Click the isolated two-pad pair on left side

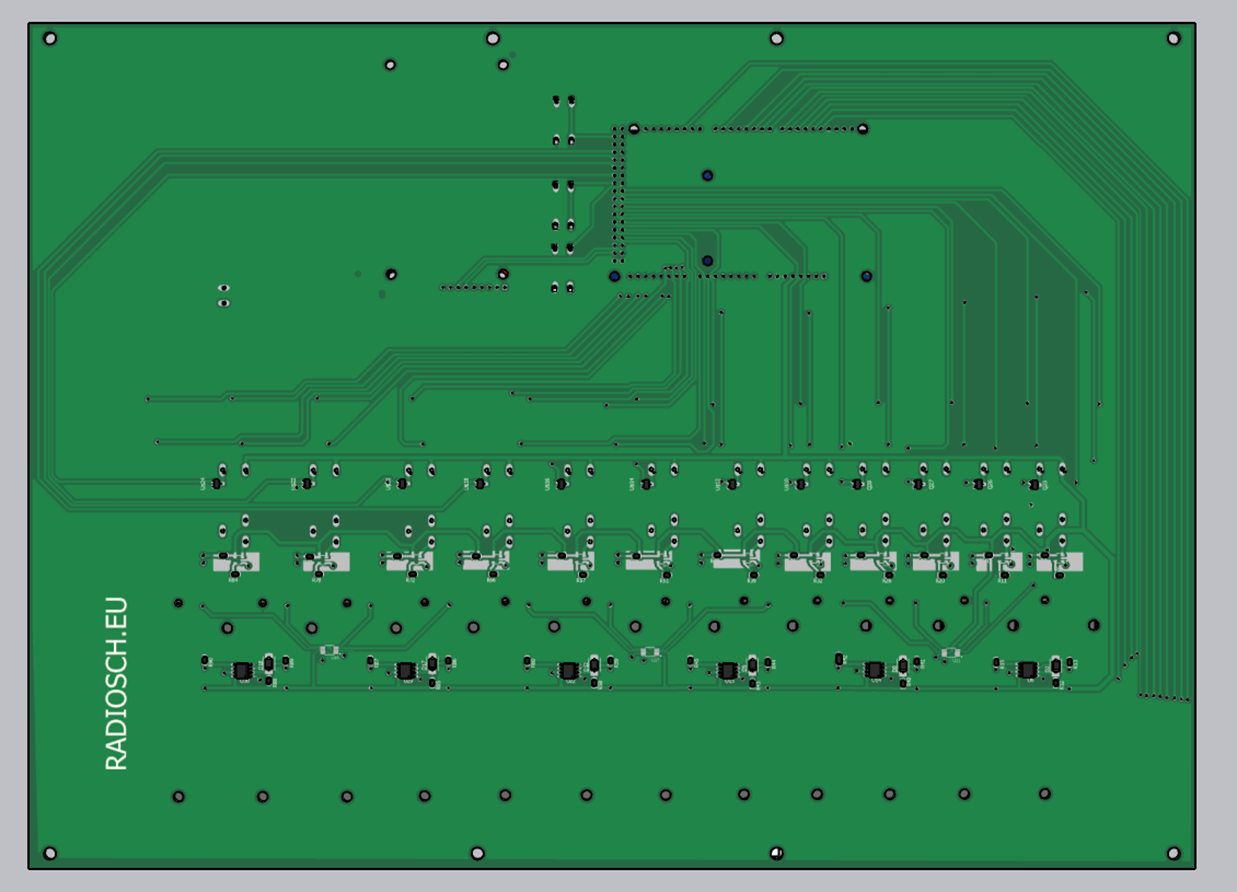(x=224, y=295)
